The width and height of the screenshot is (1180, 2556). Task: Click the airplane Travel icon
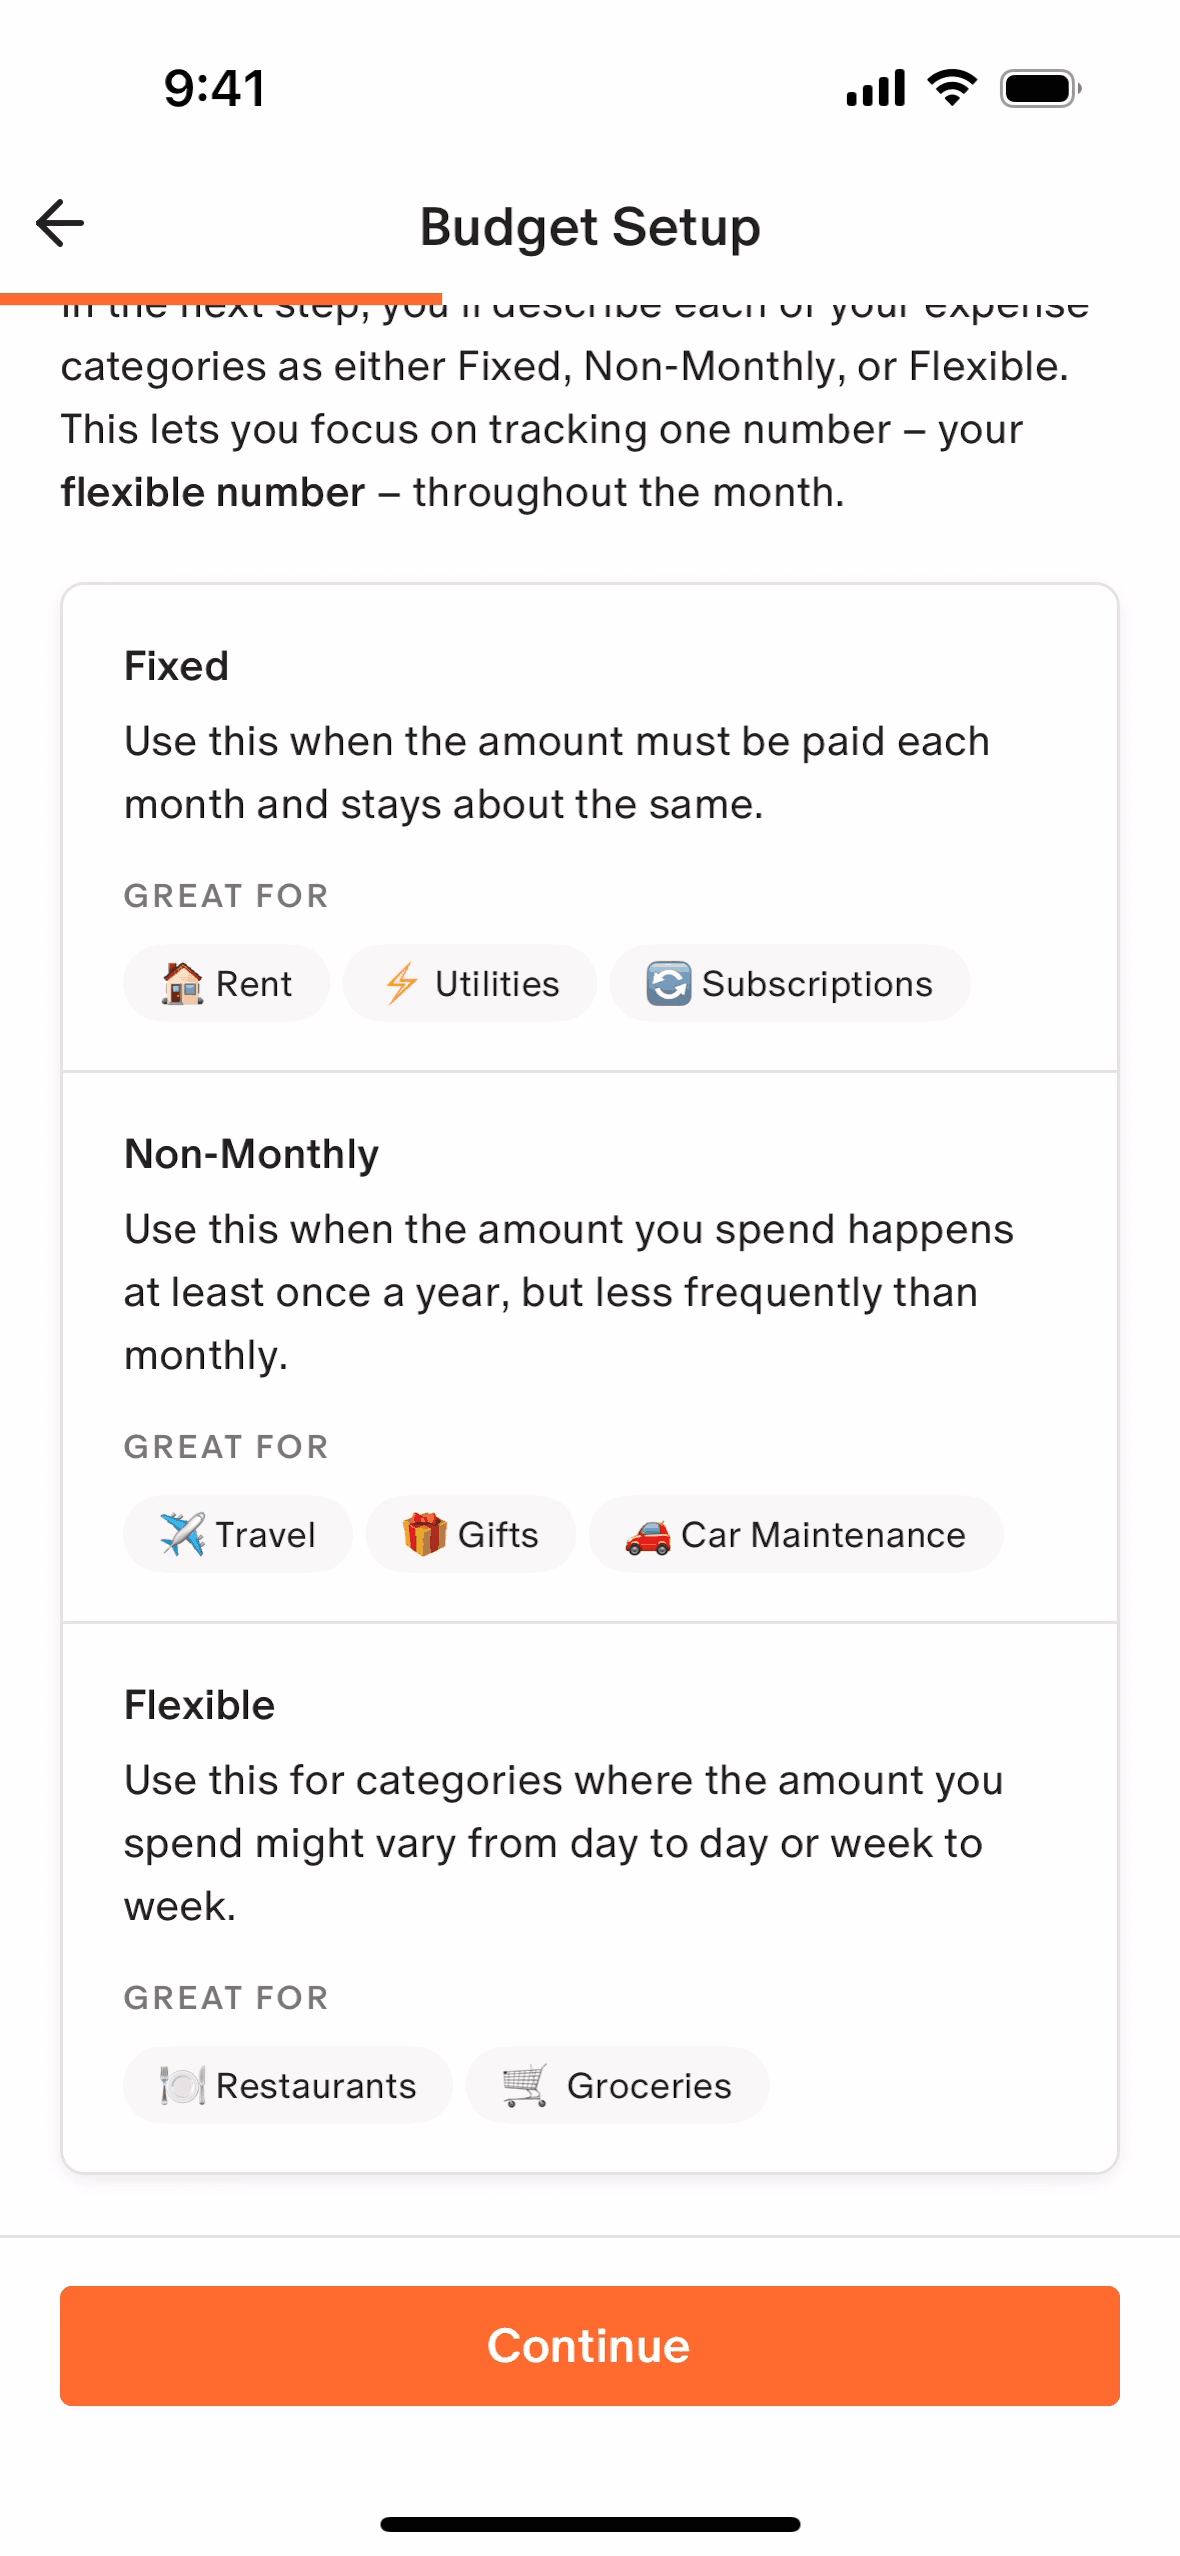pos(182,1535)
